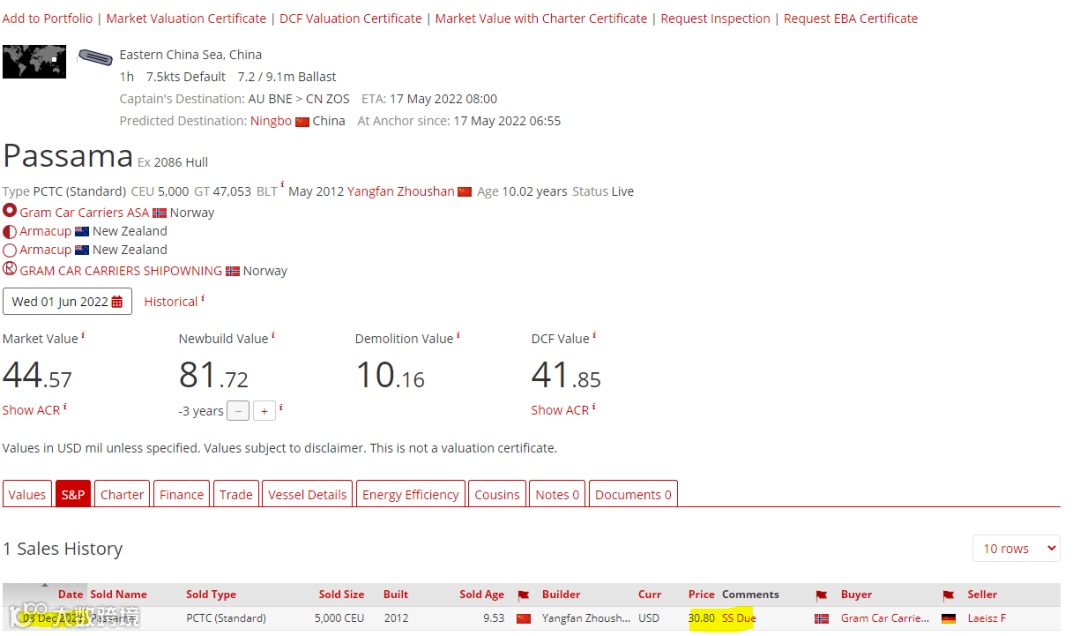Open the Ningbo predicted destination link
Screen dimensions: 1080x636
point(271,121)
